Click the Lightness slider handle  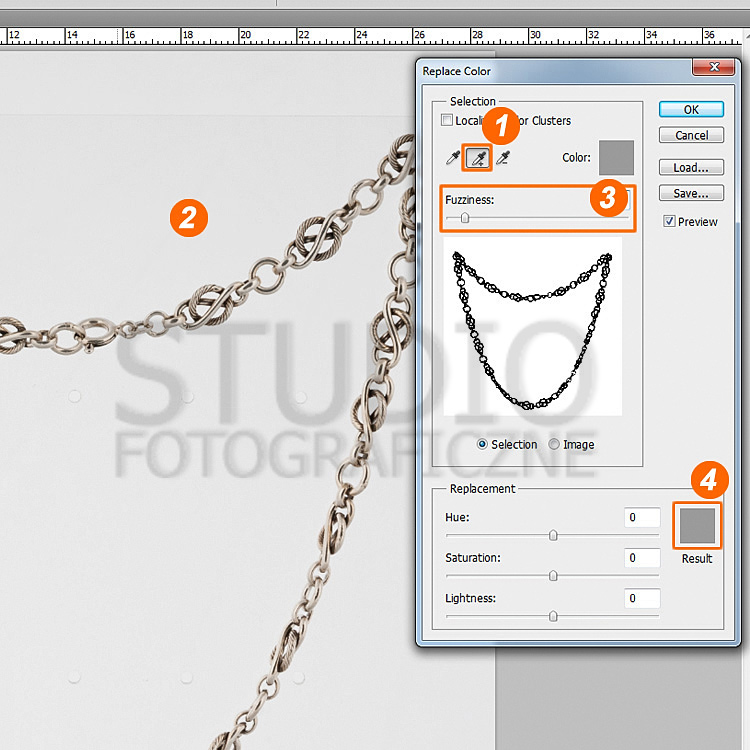click(553, 616)
